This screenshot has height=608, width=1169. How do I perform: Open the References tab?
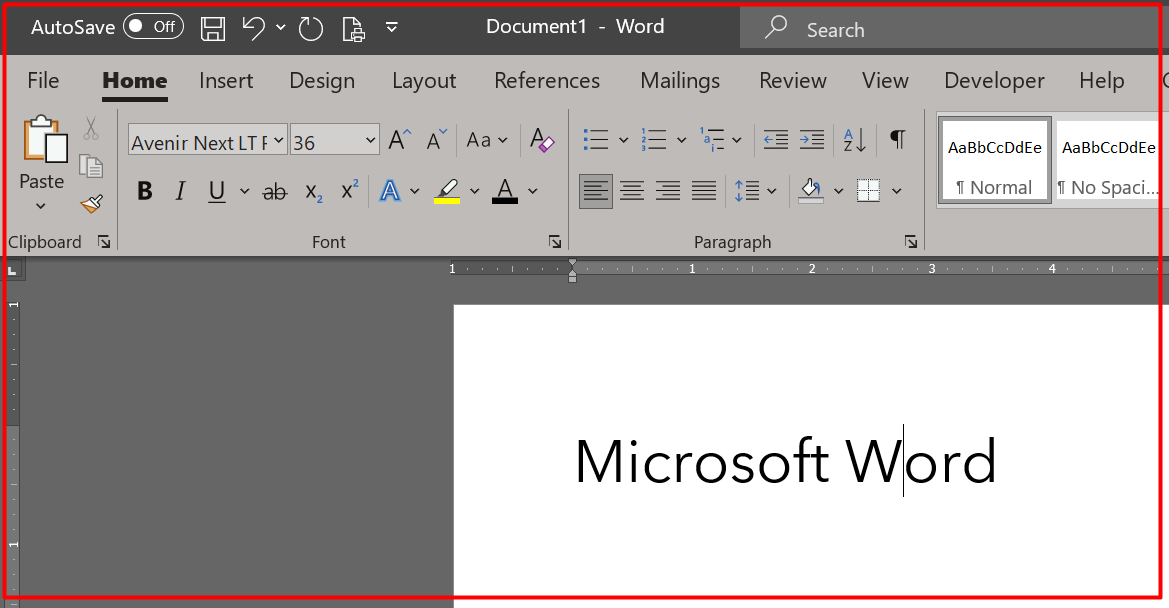pyautogui.click(x=547, y=80)
